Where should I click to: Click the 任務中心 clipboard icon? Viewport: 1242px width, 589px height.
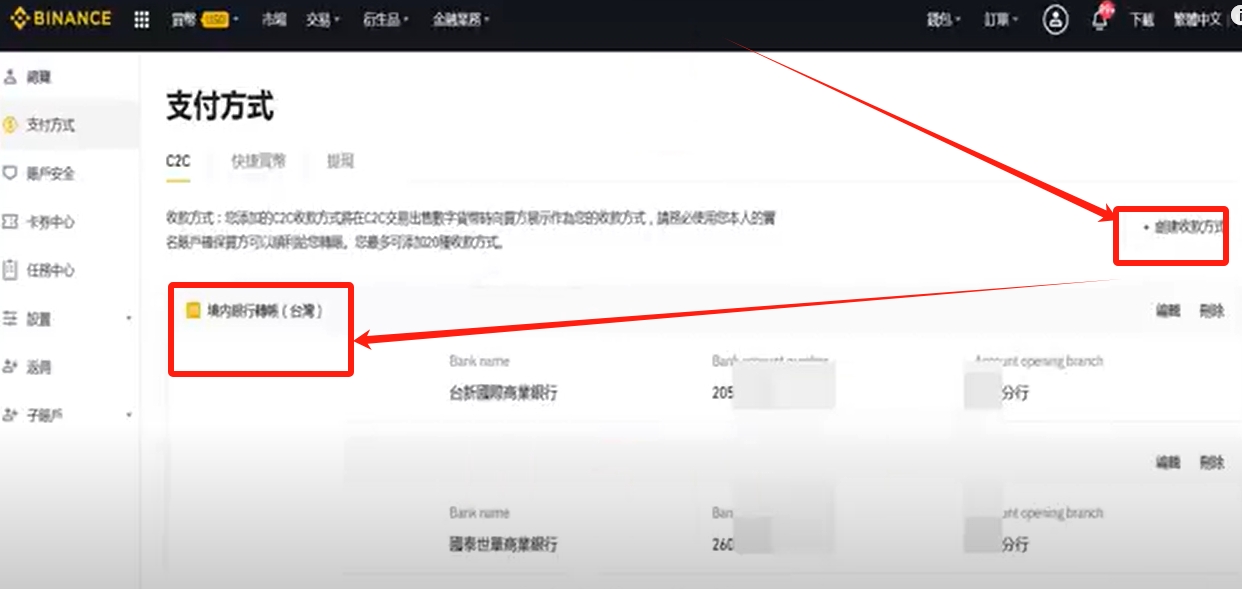pos(11,270)
